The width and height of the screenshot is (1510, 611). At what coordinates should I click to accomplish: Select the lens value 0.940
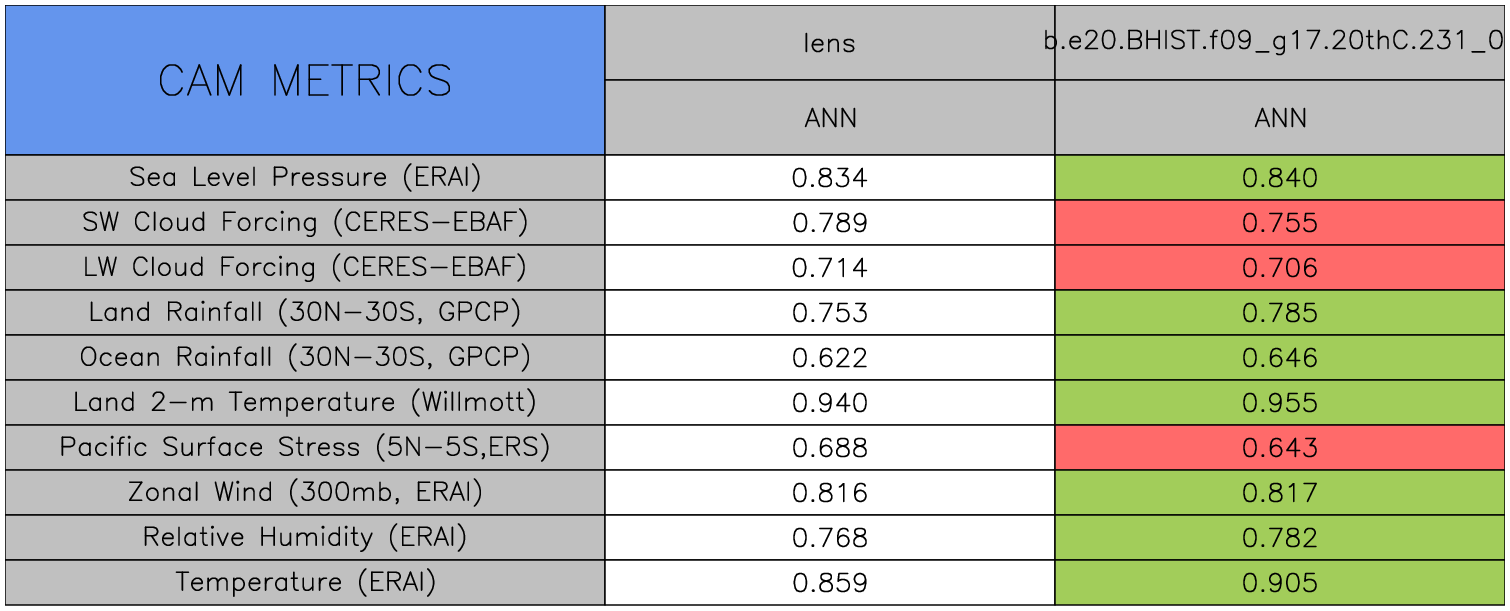pos(830,403)
